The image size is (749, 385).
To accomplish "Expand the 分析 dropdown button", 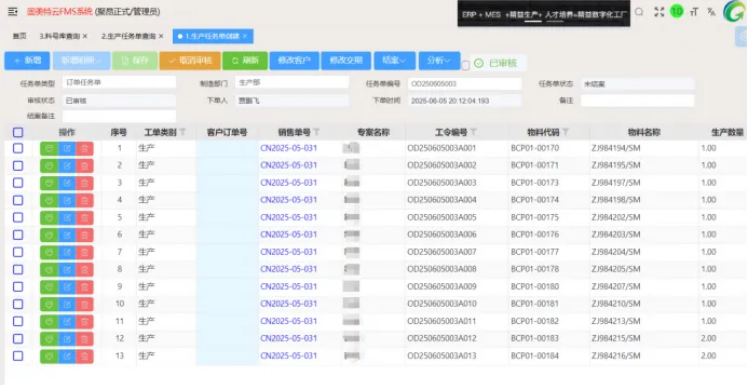I will pyautogui.click(x=439, y=61).
